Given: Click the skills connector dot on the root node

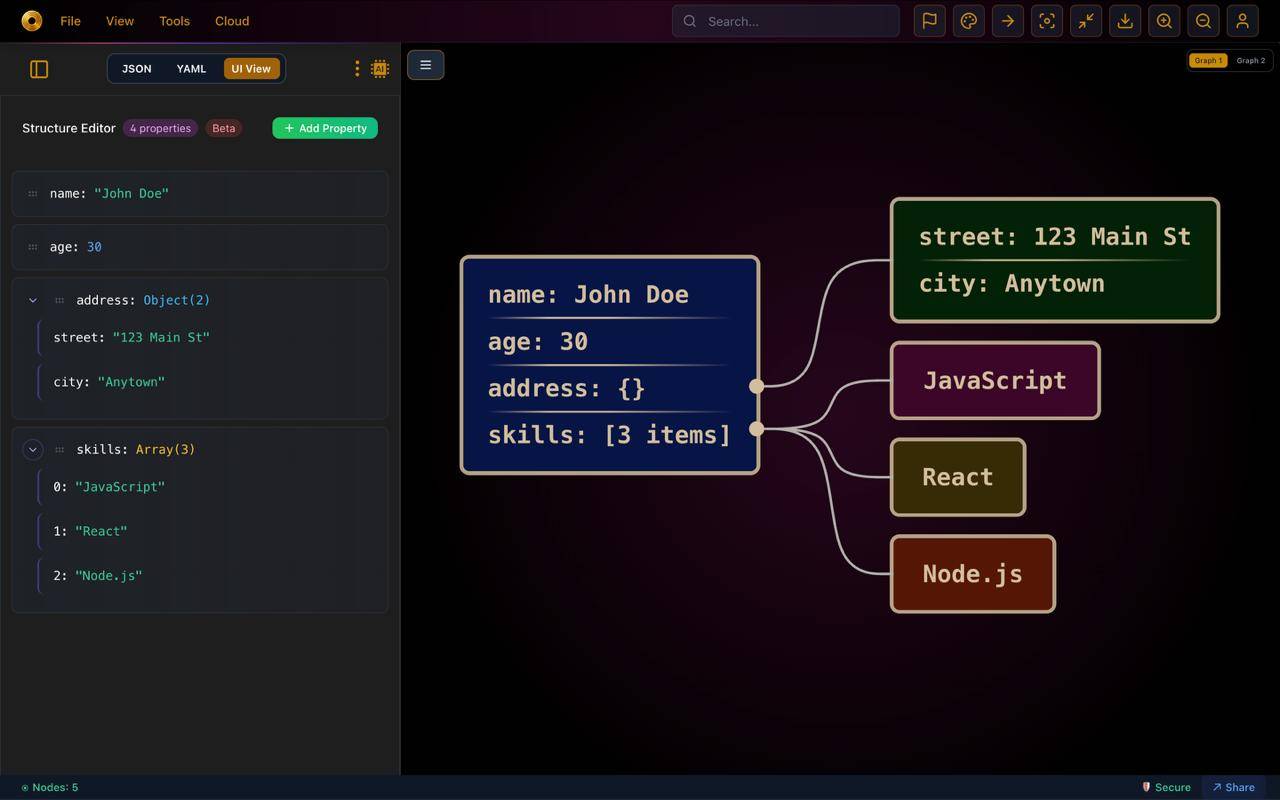Looking at the screenshot, I should pyautogui.click(x=757, y=429).
